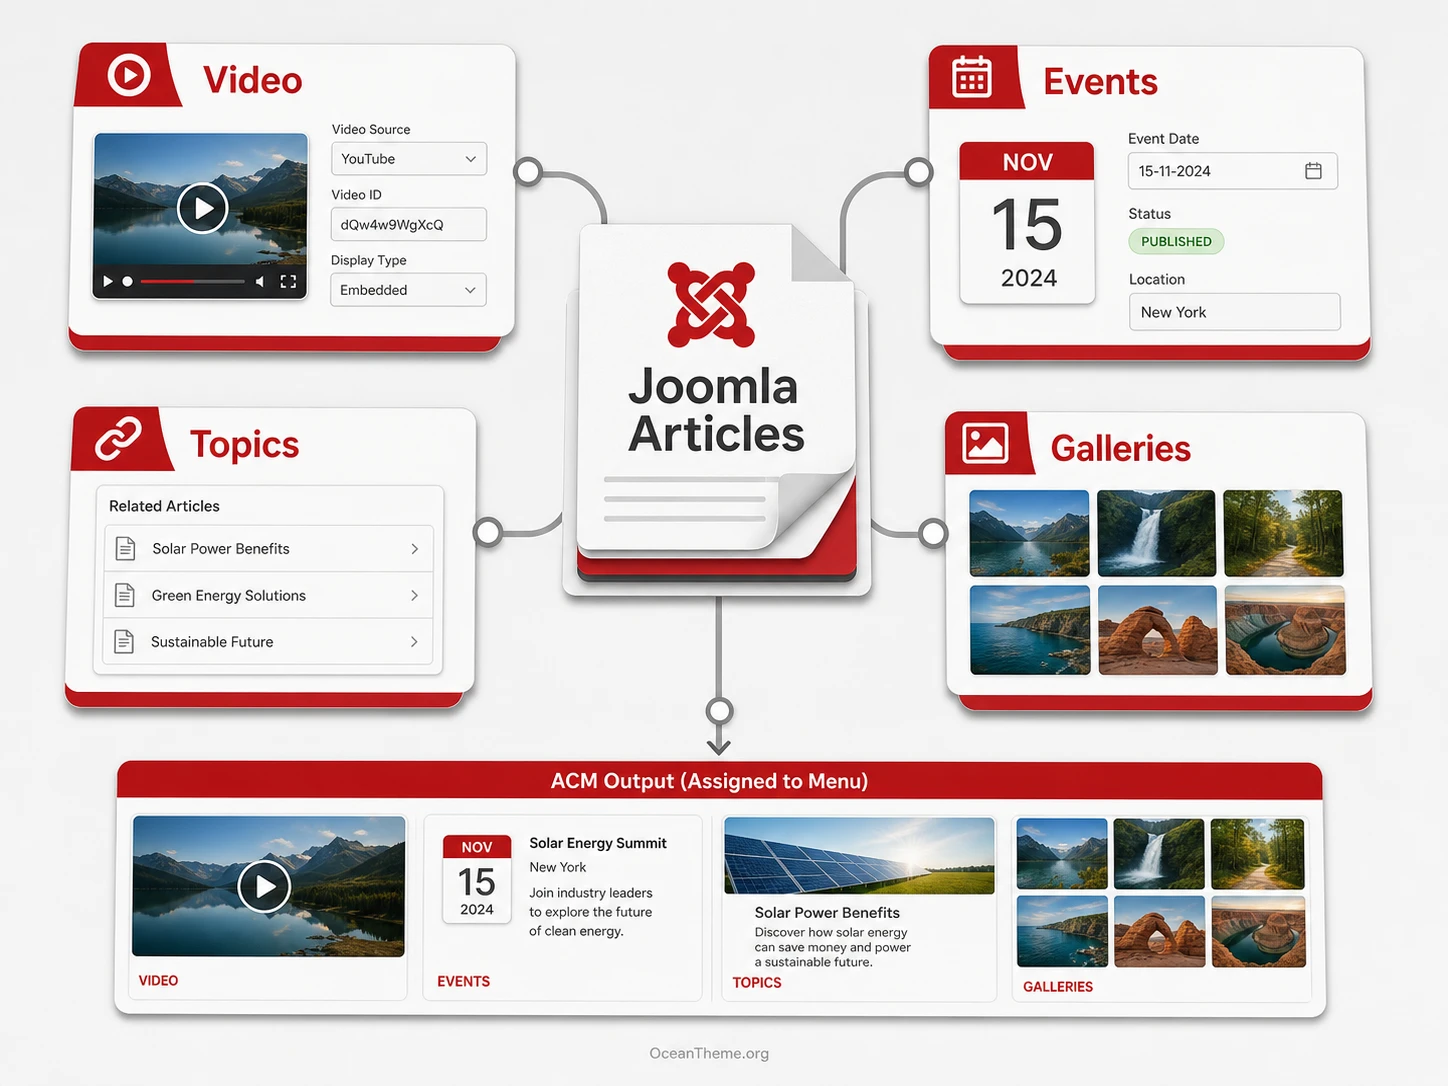Open the Solar Power Benefits related article

point(269,549)
